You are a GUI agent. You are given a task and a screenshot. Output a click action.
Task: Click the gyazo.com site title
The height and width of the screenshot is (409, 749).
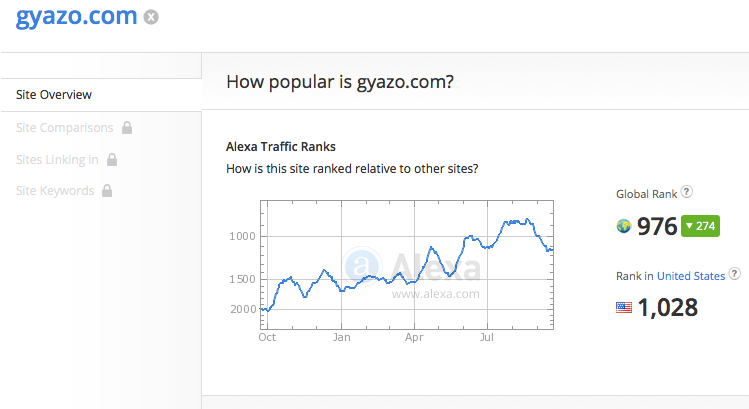tap(76, 17)
